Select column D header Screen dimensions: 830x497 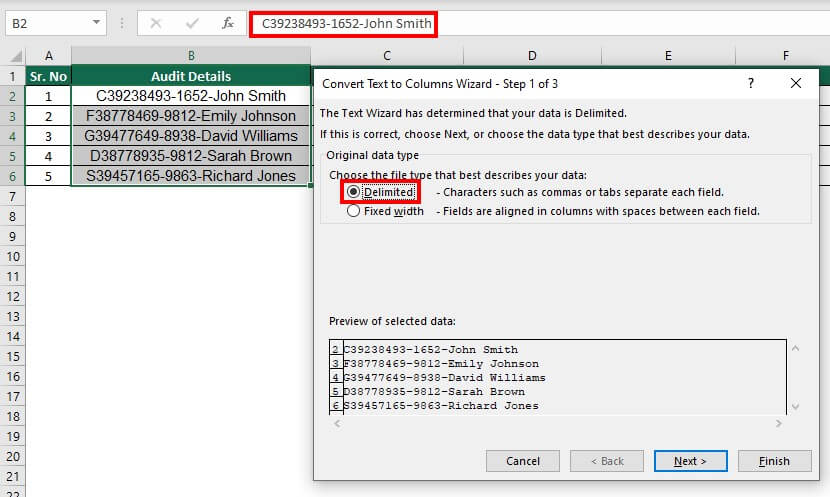click(x=532, y=56)
